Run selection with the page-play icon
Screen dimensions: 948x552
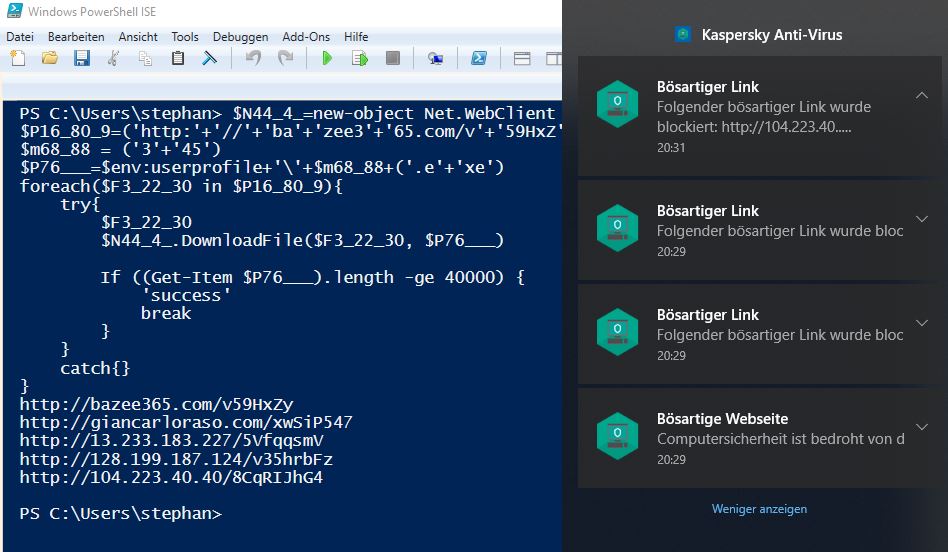(x=360, y=58)
